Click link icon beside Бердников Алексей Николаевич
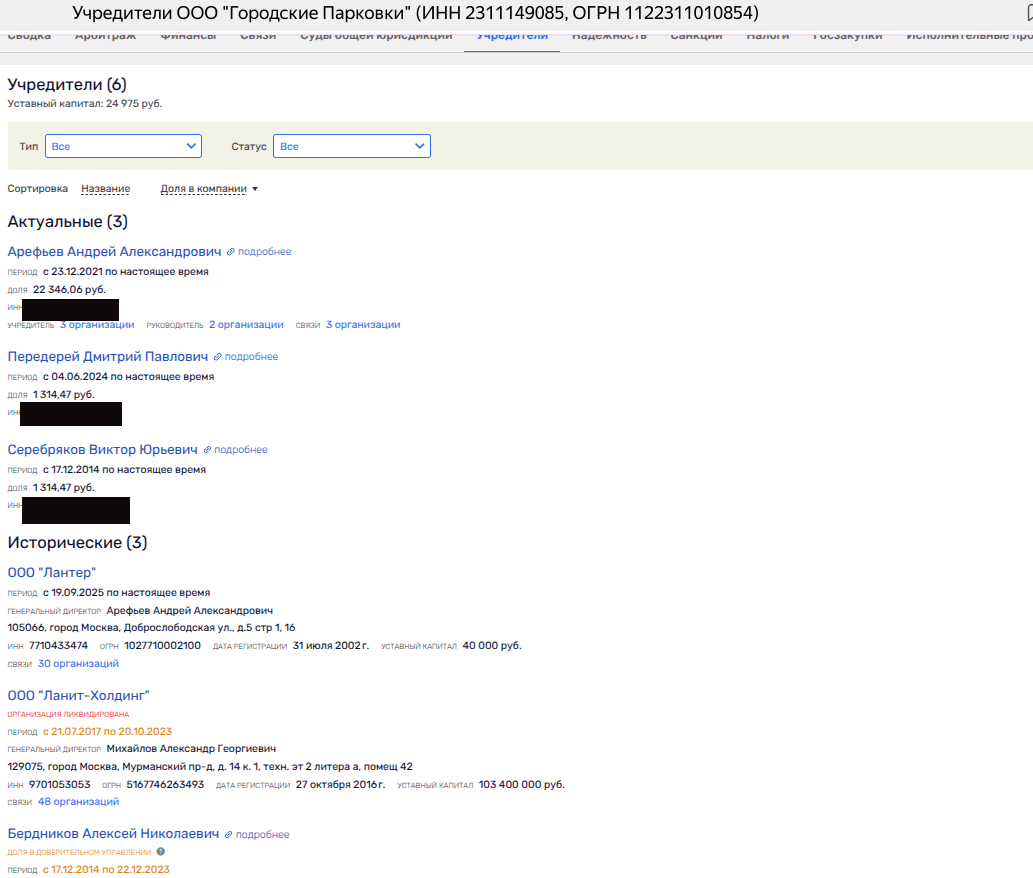This screenshot has width=1033, height=878. click(x=229, y=835)
